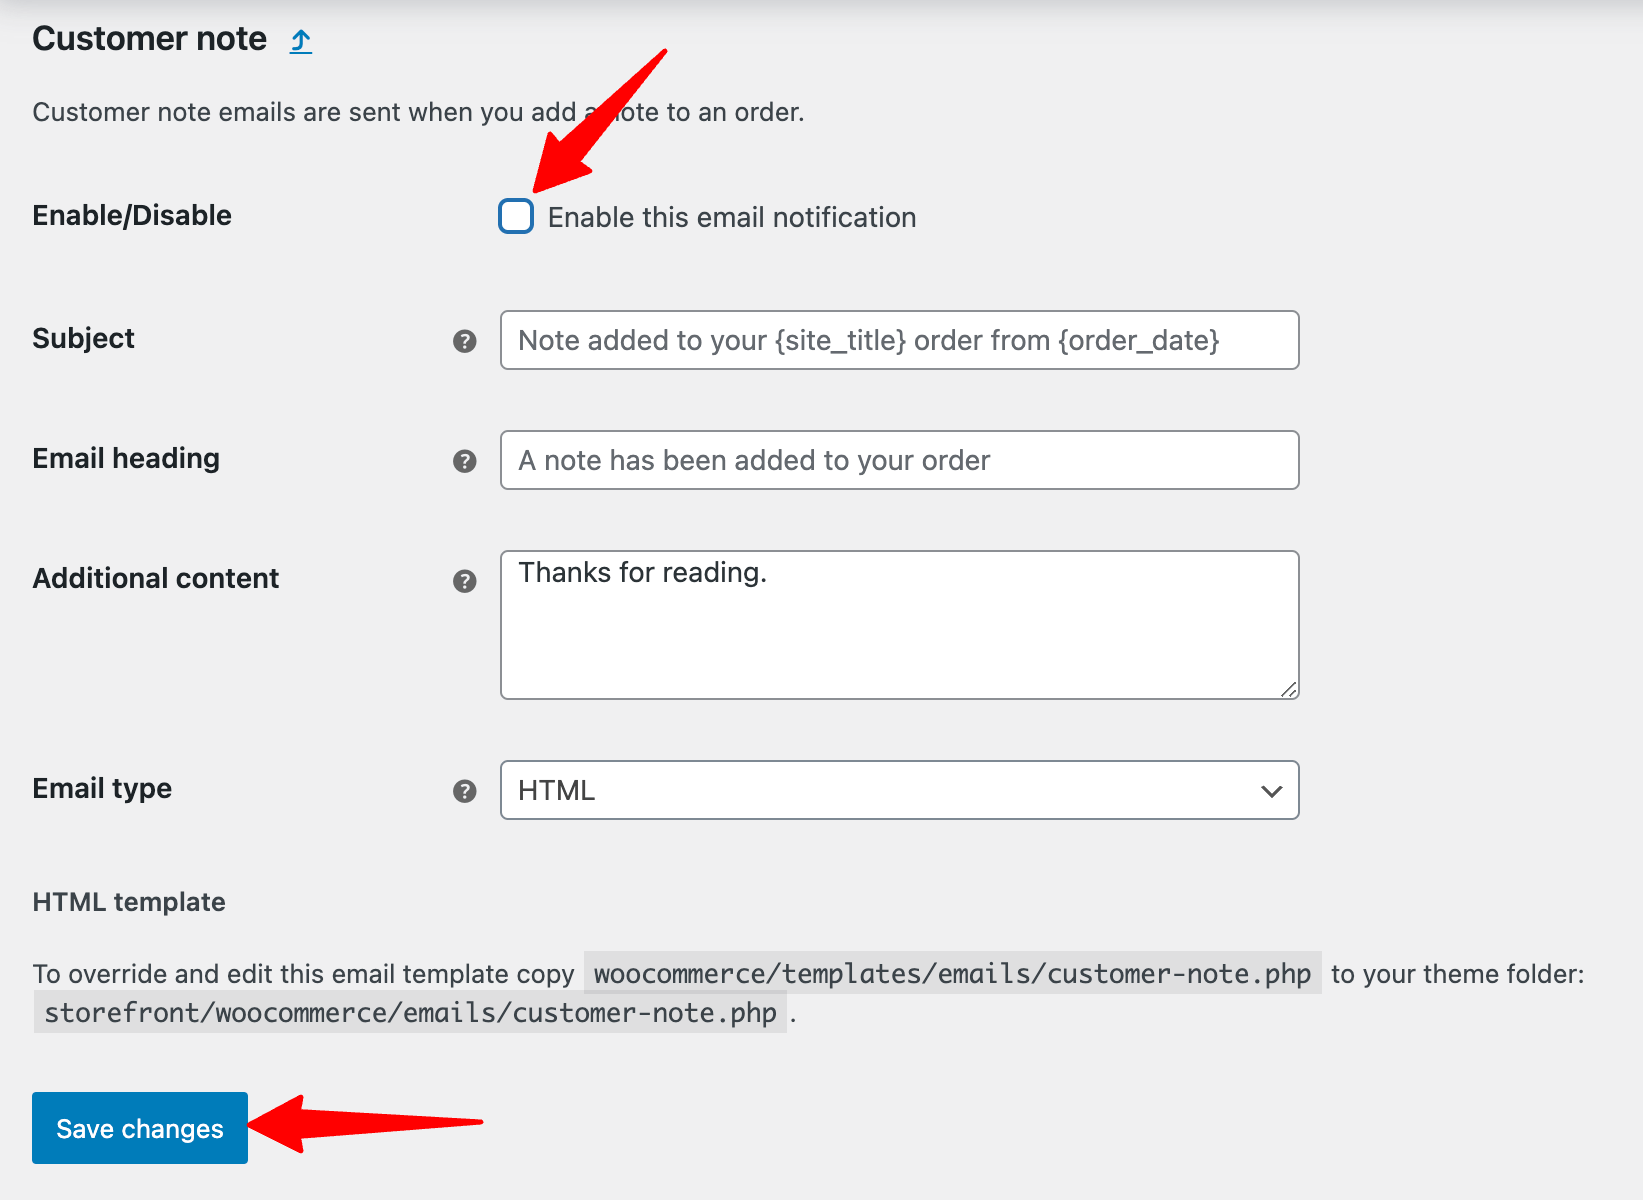This screenshot has width=1643, height=1200.
Task: Open help tooltip icon for Email heading
Action: pyautogui.click(x=465, y=461)
